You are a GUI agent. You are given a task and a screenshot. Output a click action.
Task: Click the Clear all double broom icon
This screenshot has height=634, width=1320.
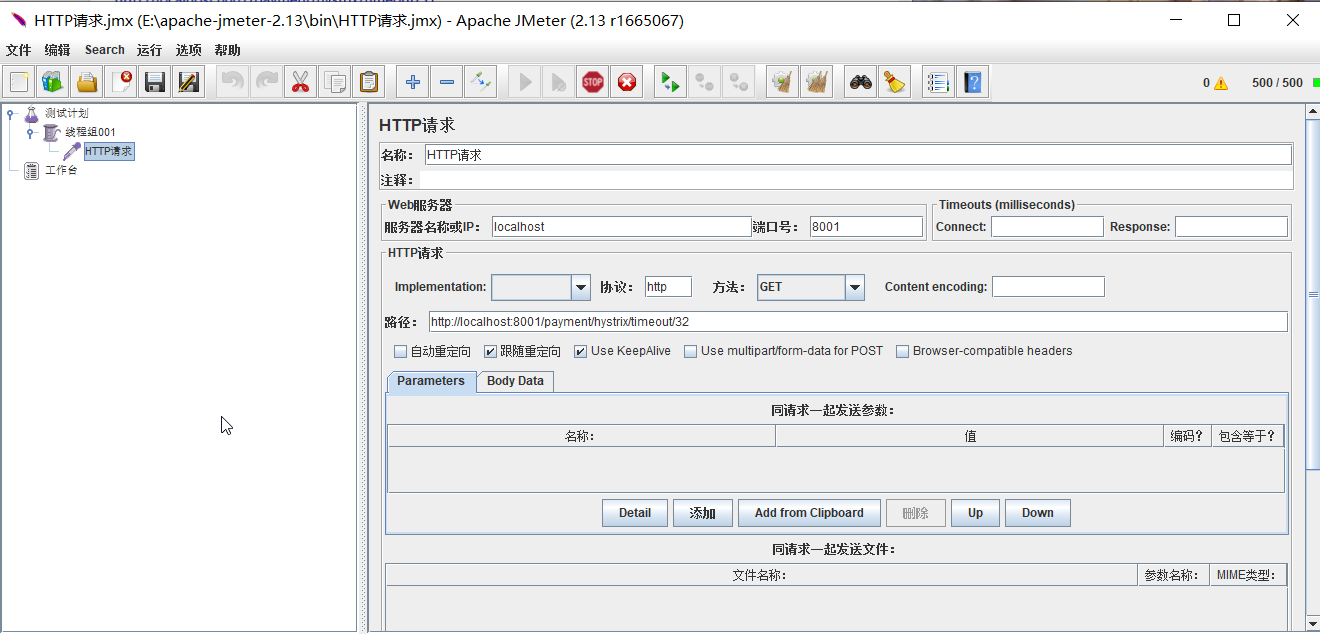click(x=817, y=82)
